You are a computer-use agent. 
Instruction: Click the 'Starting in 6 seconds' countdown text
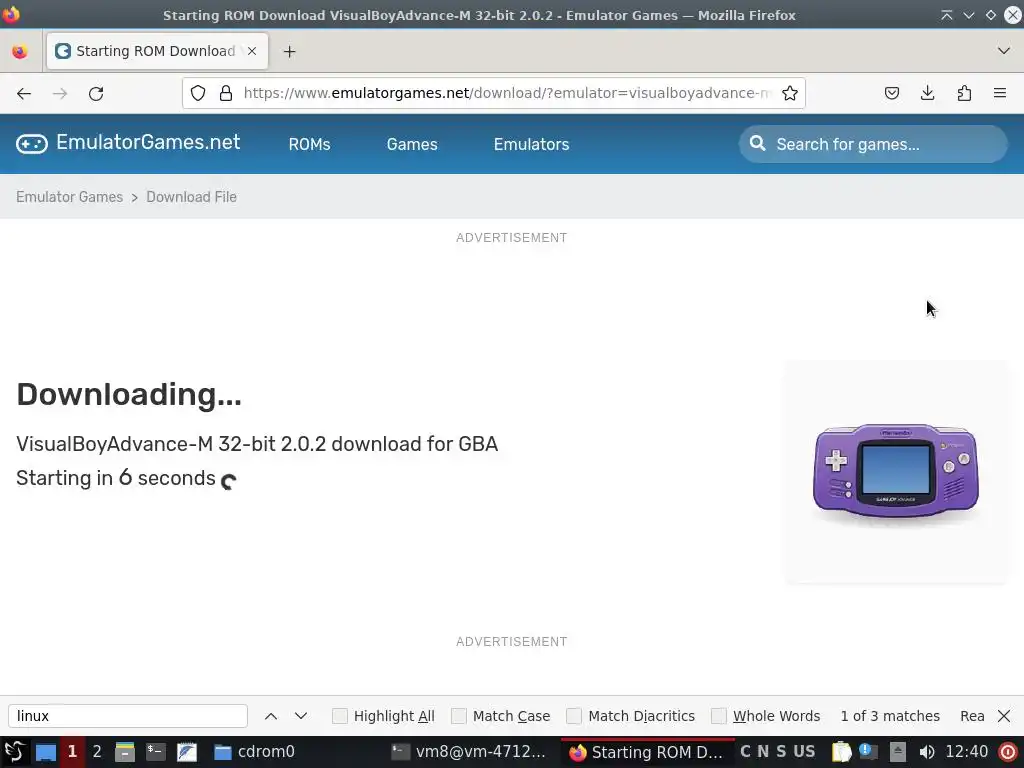pyautogui.click(x=116, y=478)
